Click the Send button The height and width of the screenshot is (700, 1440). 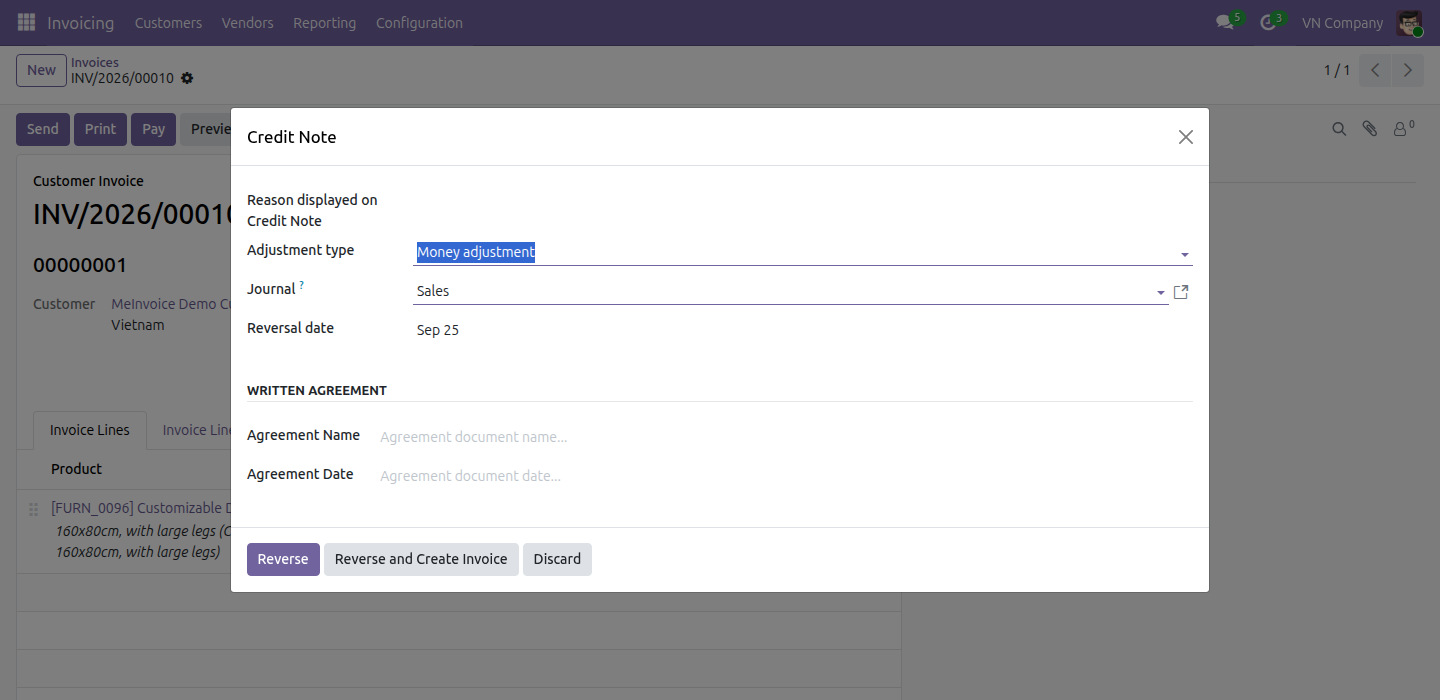click(x=43, y=129)
